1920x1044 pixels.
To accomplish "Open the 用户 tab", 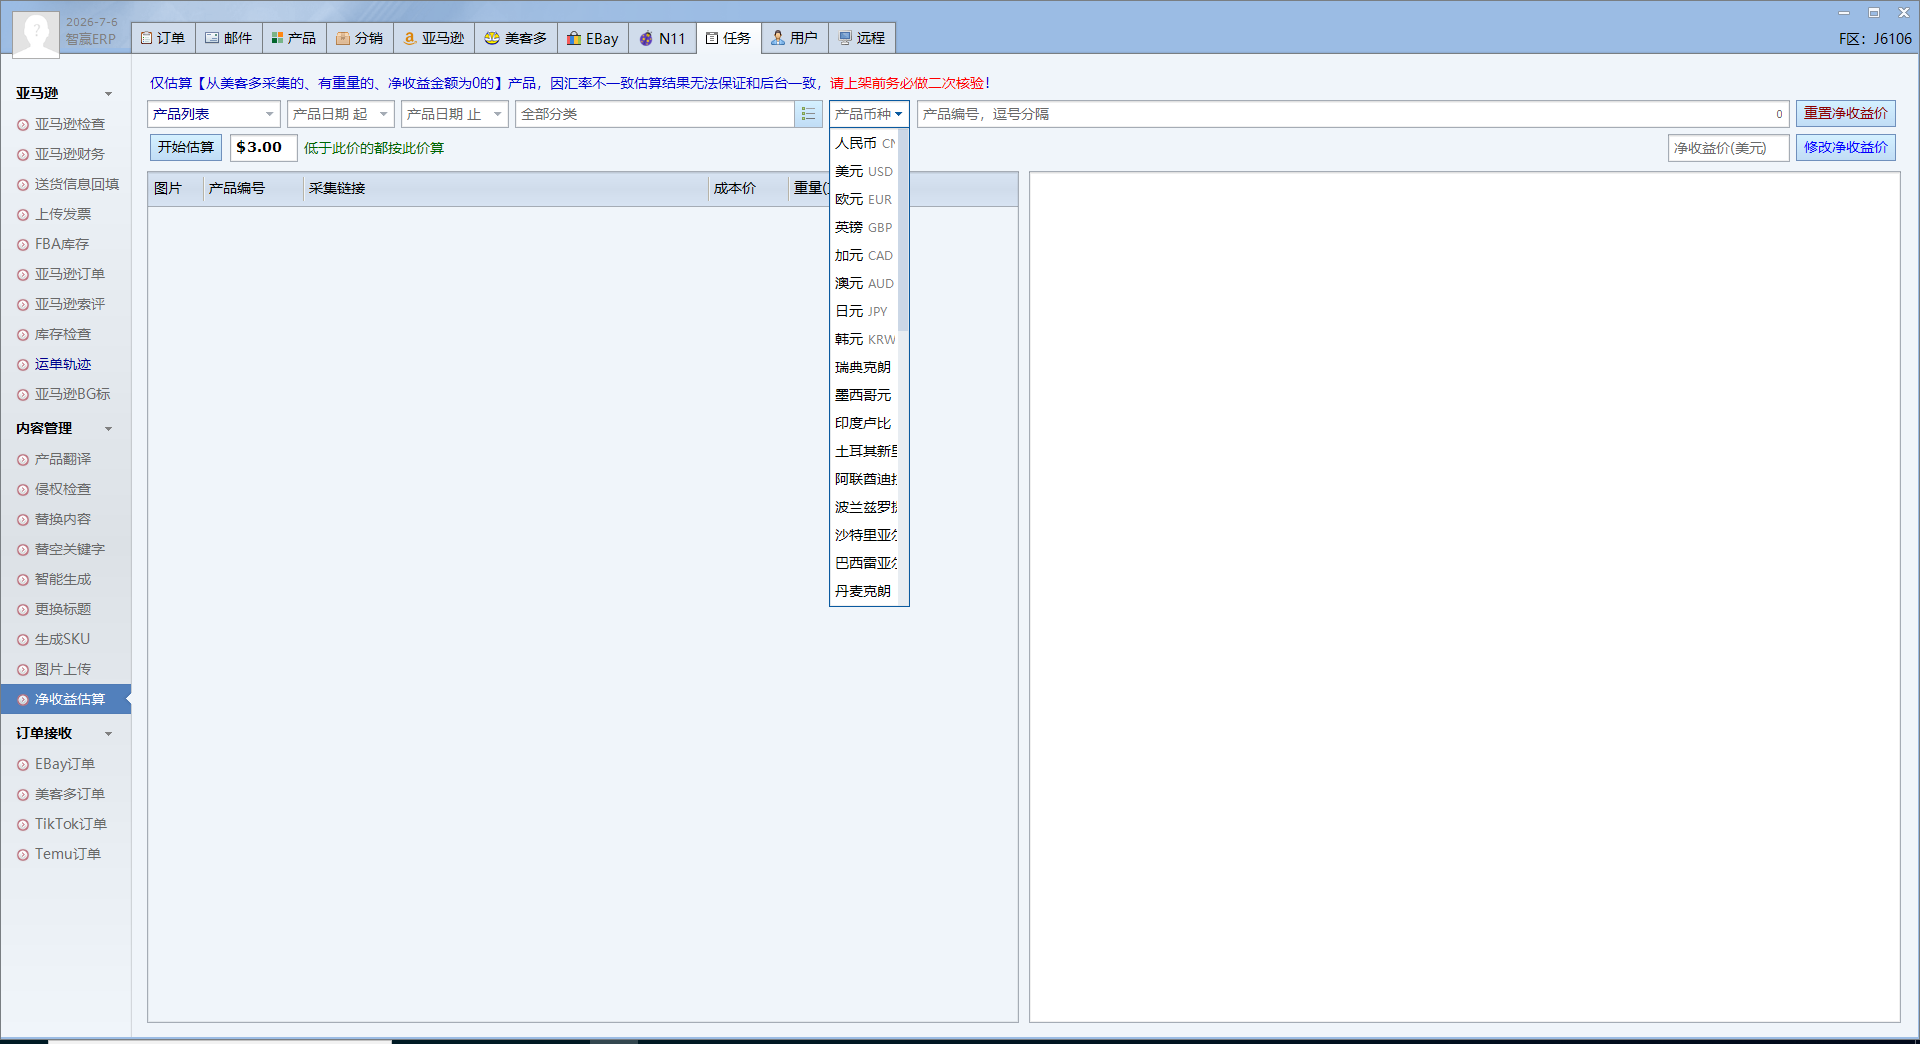I will coord(795,38).
